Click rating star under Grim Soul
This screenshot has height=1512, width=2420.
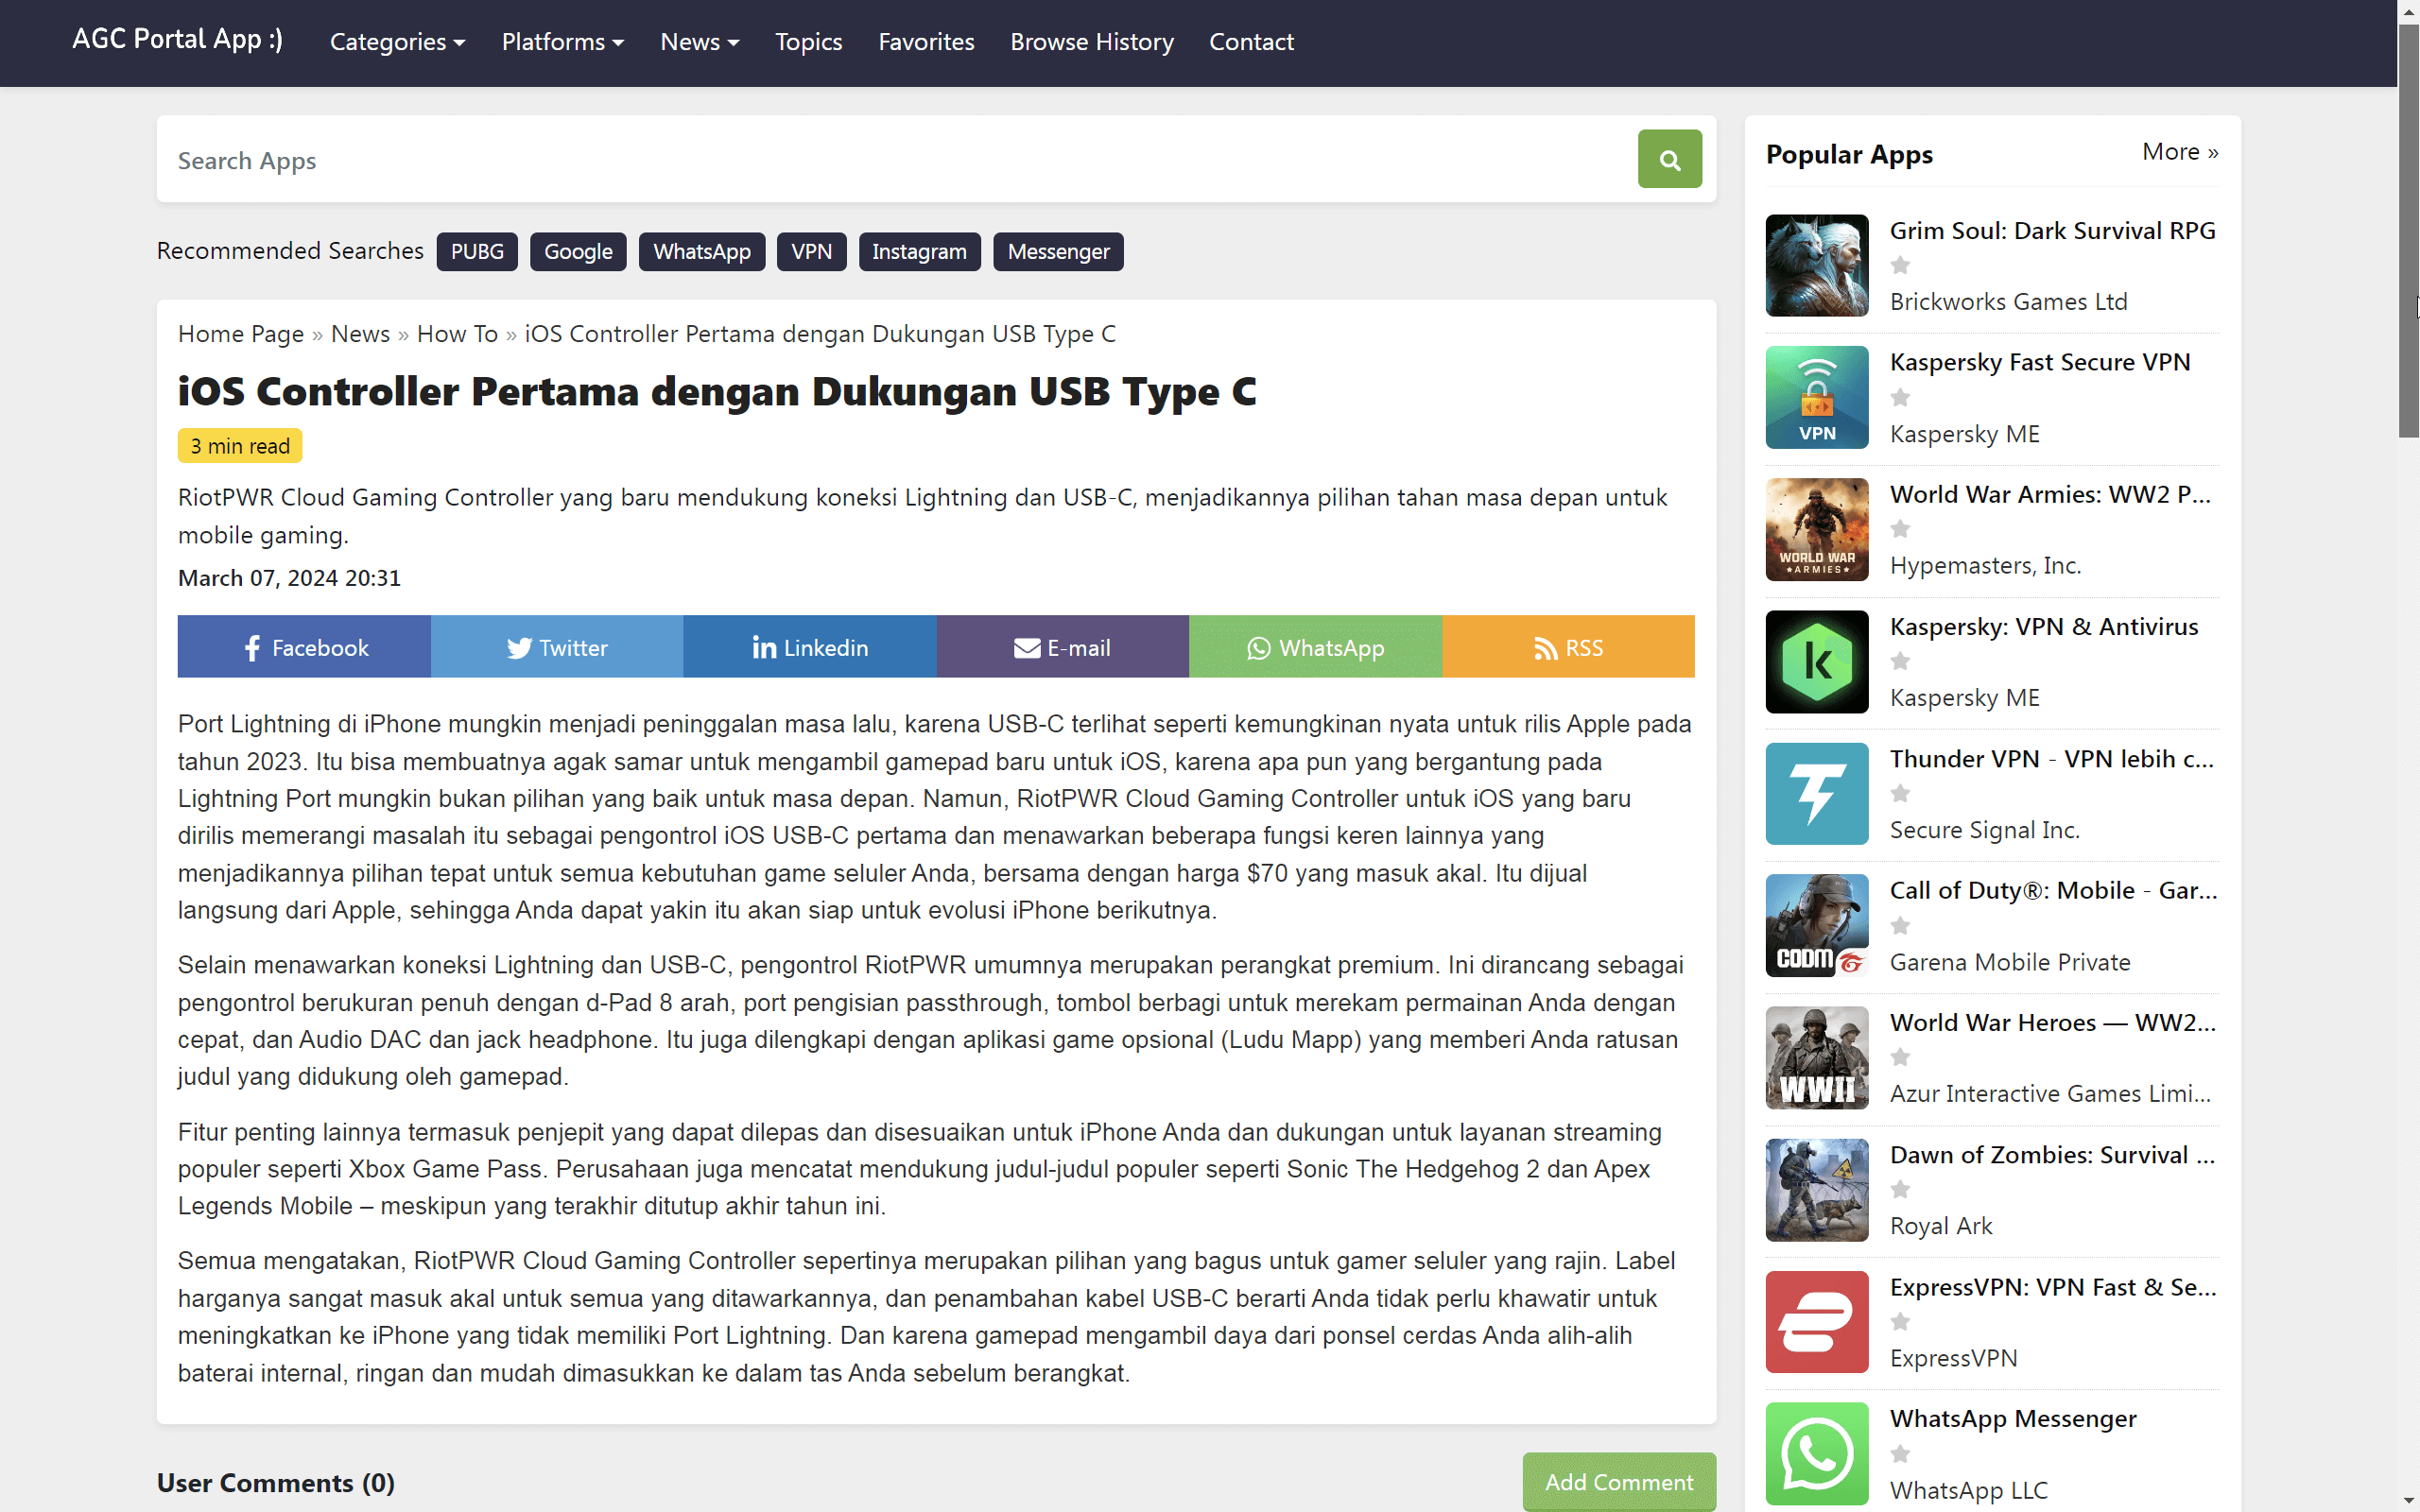click(x=1900, y=265)
